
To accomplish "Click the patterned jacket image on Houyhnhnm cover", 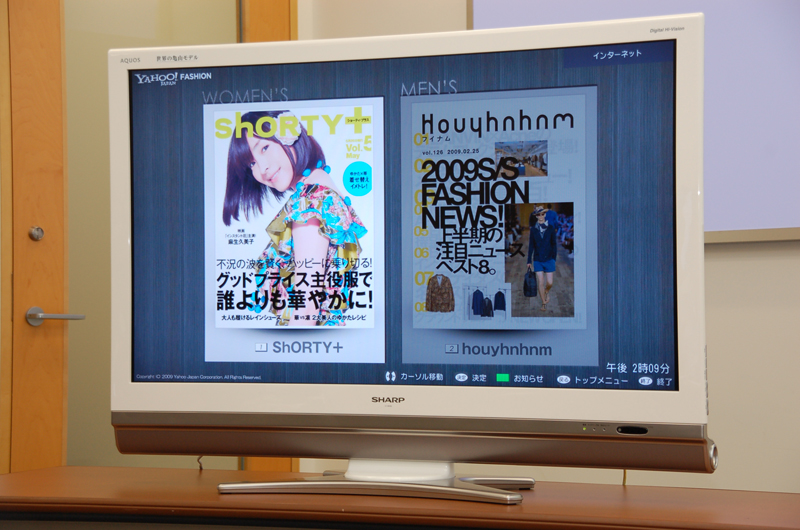I will (x=440, y=293).
